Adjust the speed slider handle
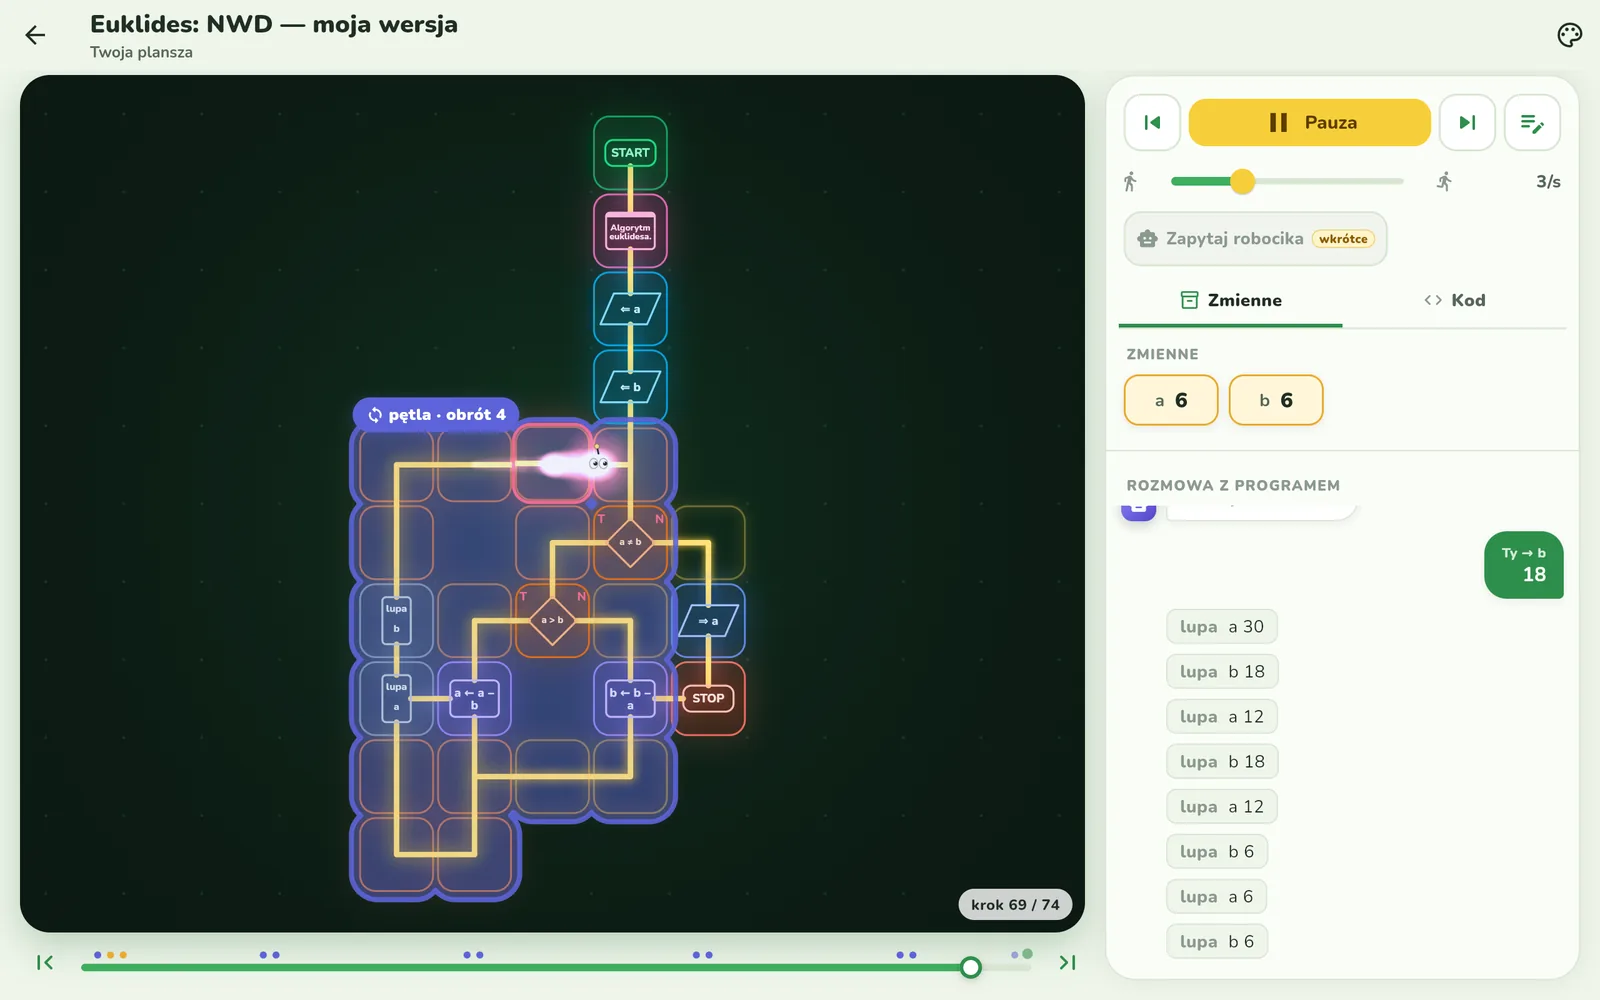 click(1242, 181)
